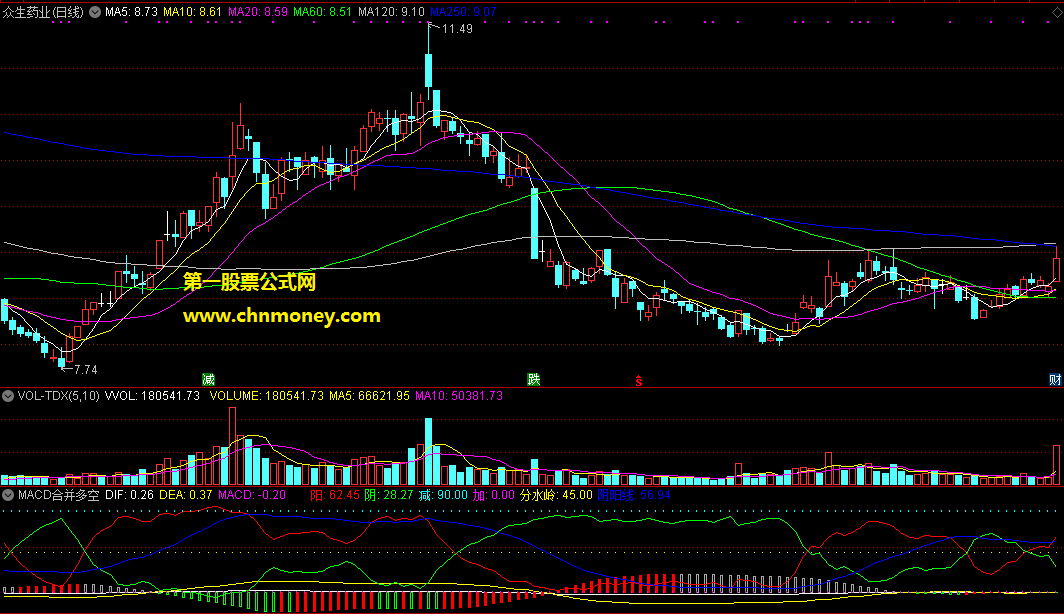Screen dimensions: 1064x614
Task: Click the tall volume bar below the 11.49 peak
Action: click(x=428, y=451)
